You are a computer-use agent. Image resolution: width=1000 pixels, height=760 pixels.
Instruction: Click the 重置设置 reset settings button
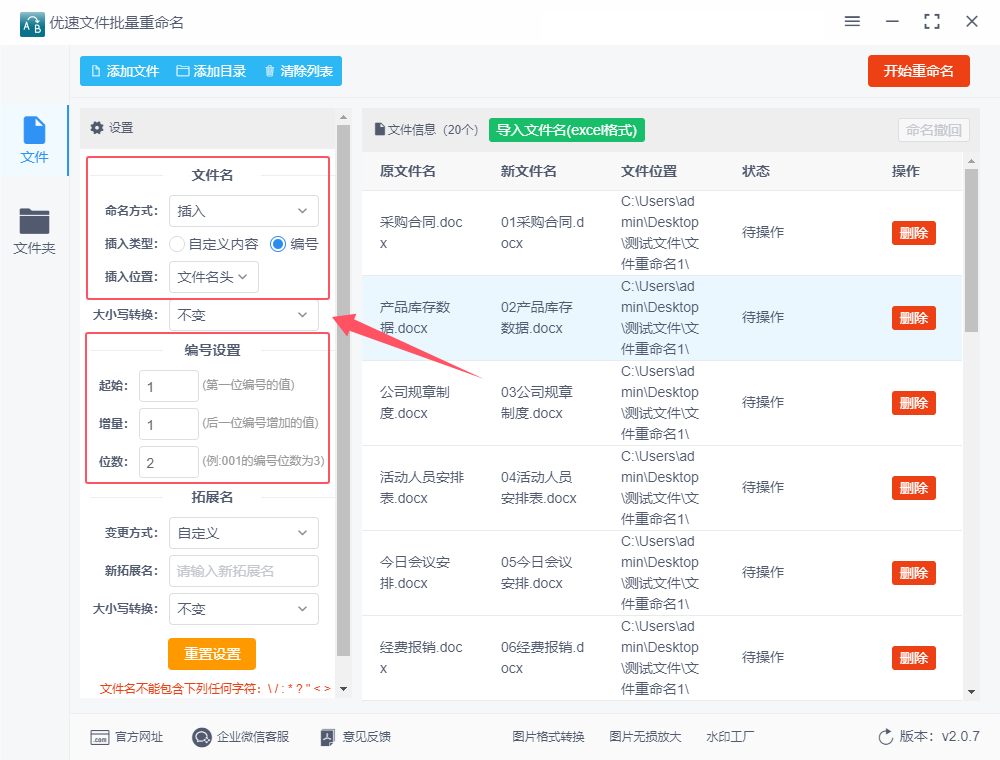click(212, 654)
